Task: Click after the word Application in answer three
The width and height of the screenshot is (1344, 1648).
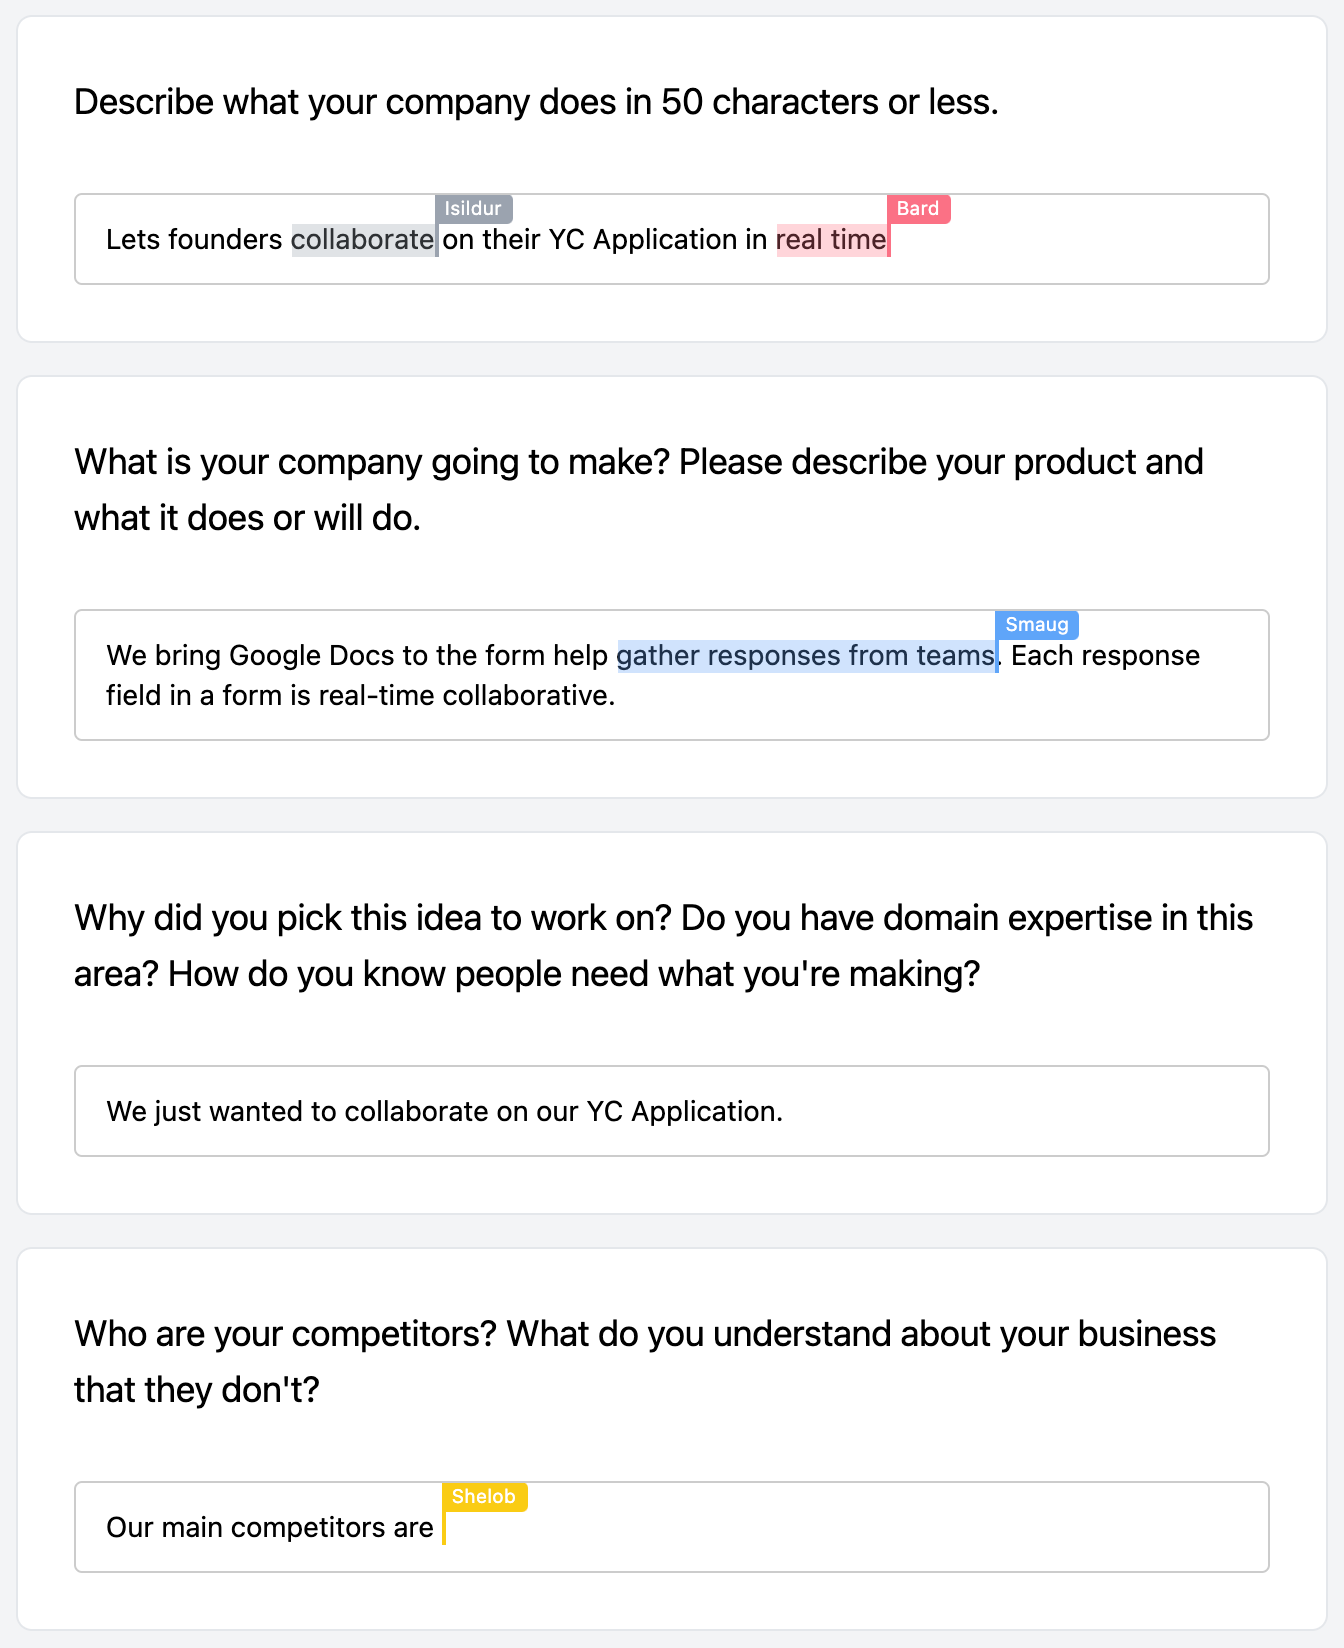Action: (778, 1111)
